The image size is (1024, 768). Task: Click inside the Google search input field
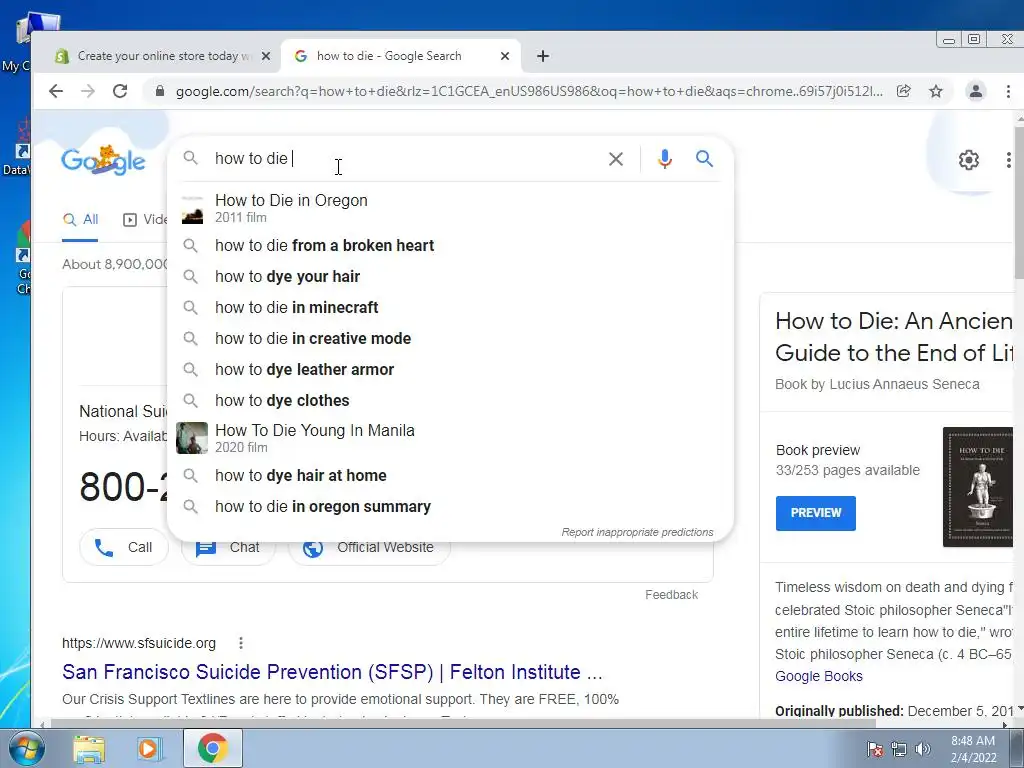tap(405, 159)
